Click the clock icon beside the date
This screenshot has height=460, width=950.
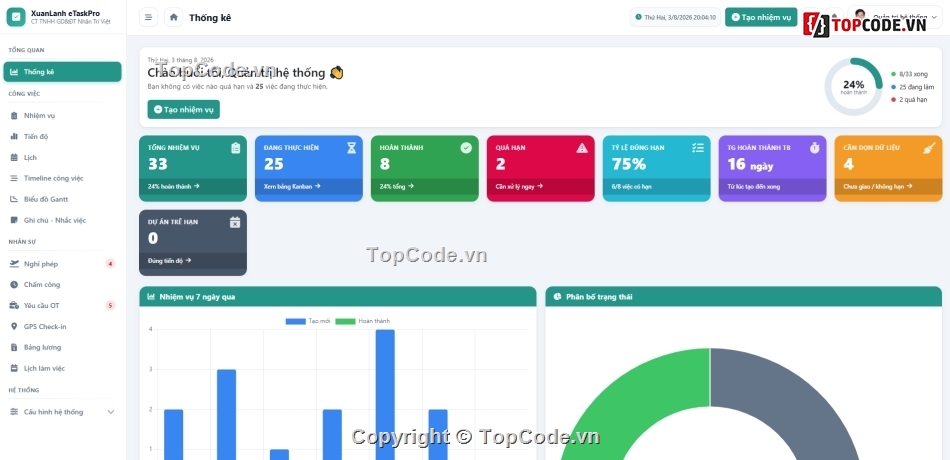[639, 17]
